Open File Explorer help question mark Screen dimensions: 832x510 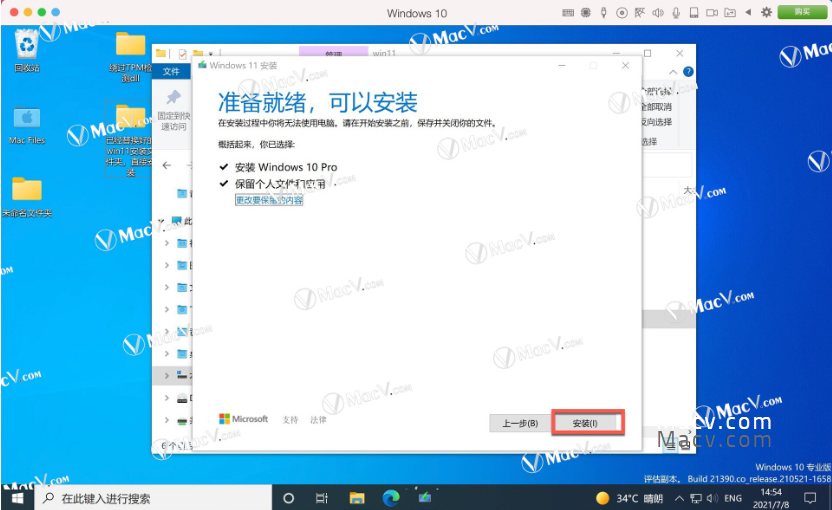688,72
